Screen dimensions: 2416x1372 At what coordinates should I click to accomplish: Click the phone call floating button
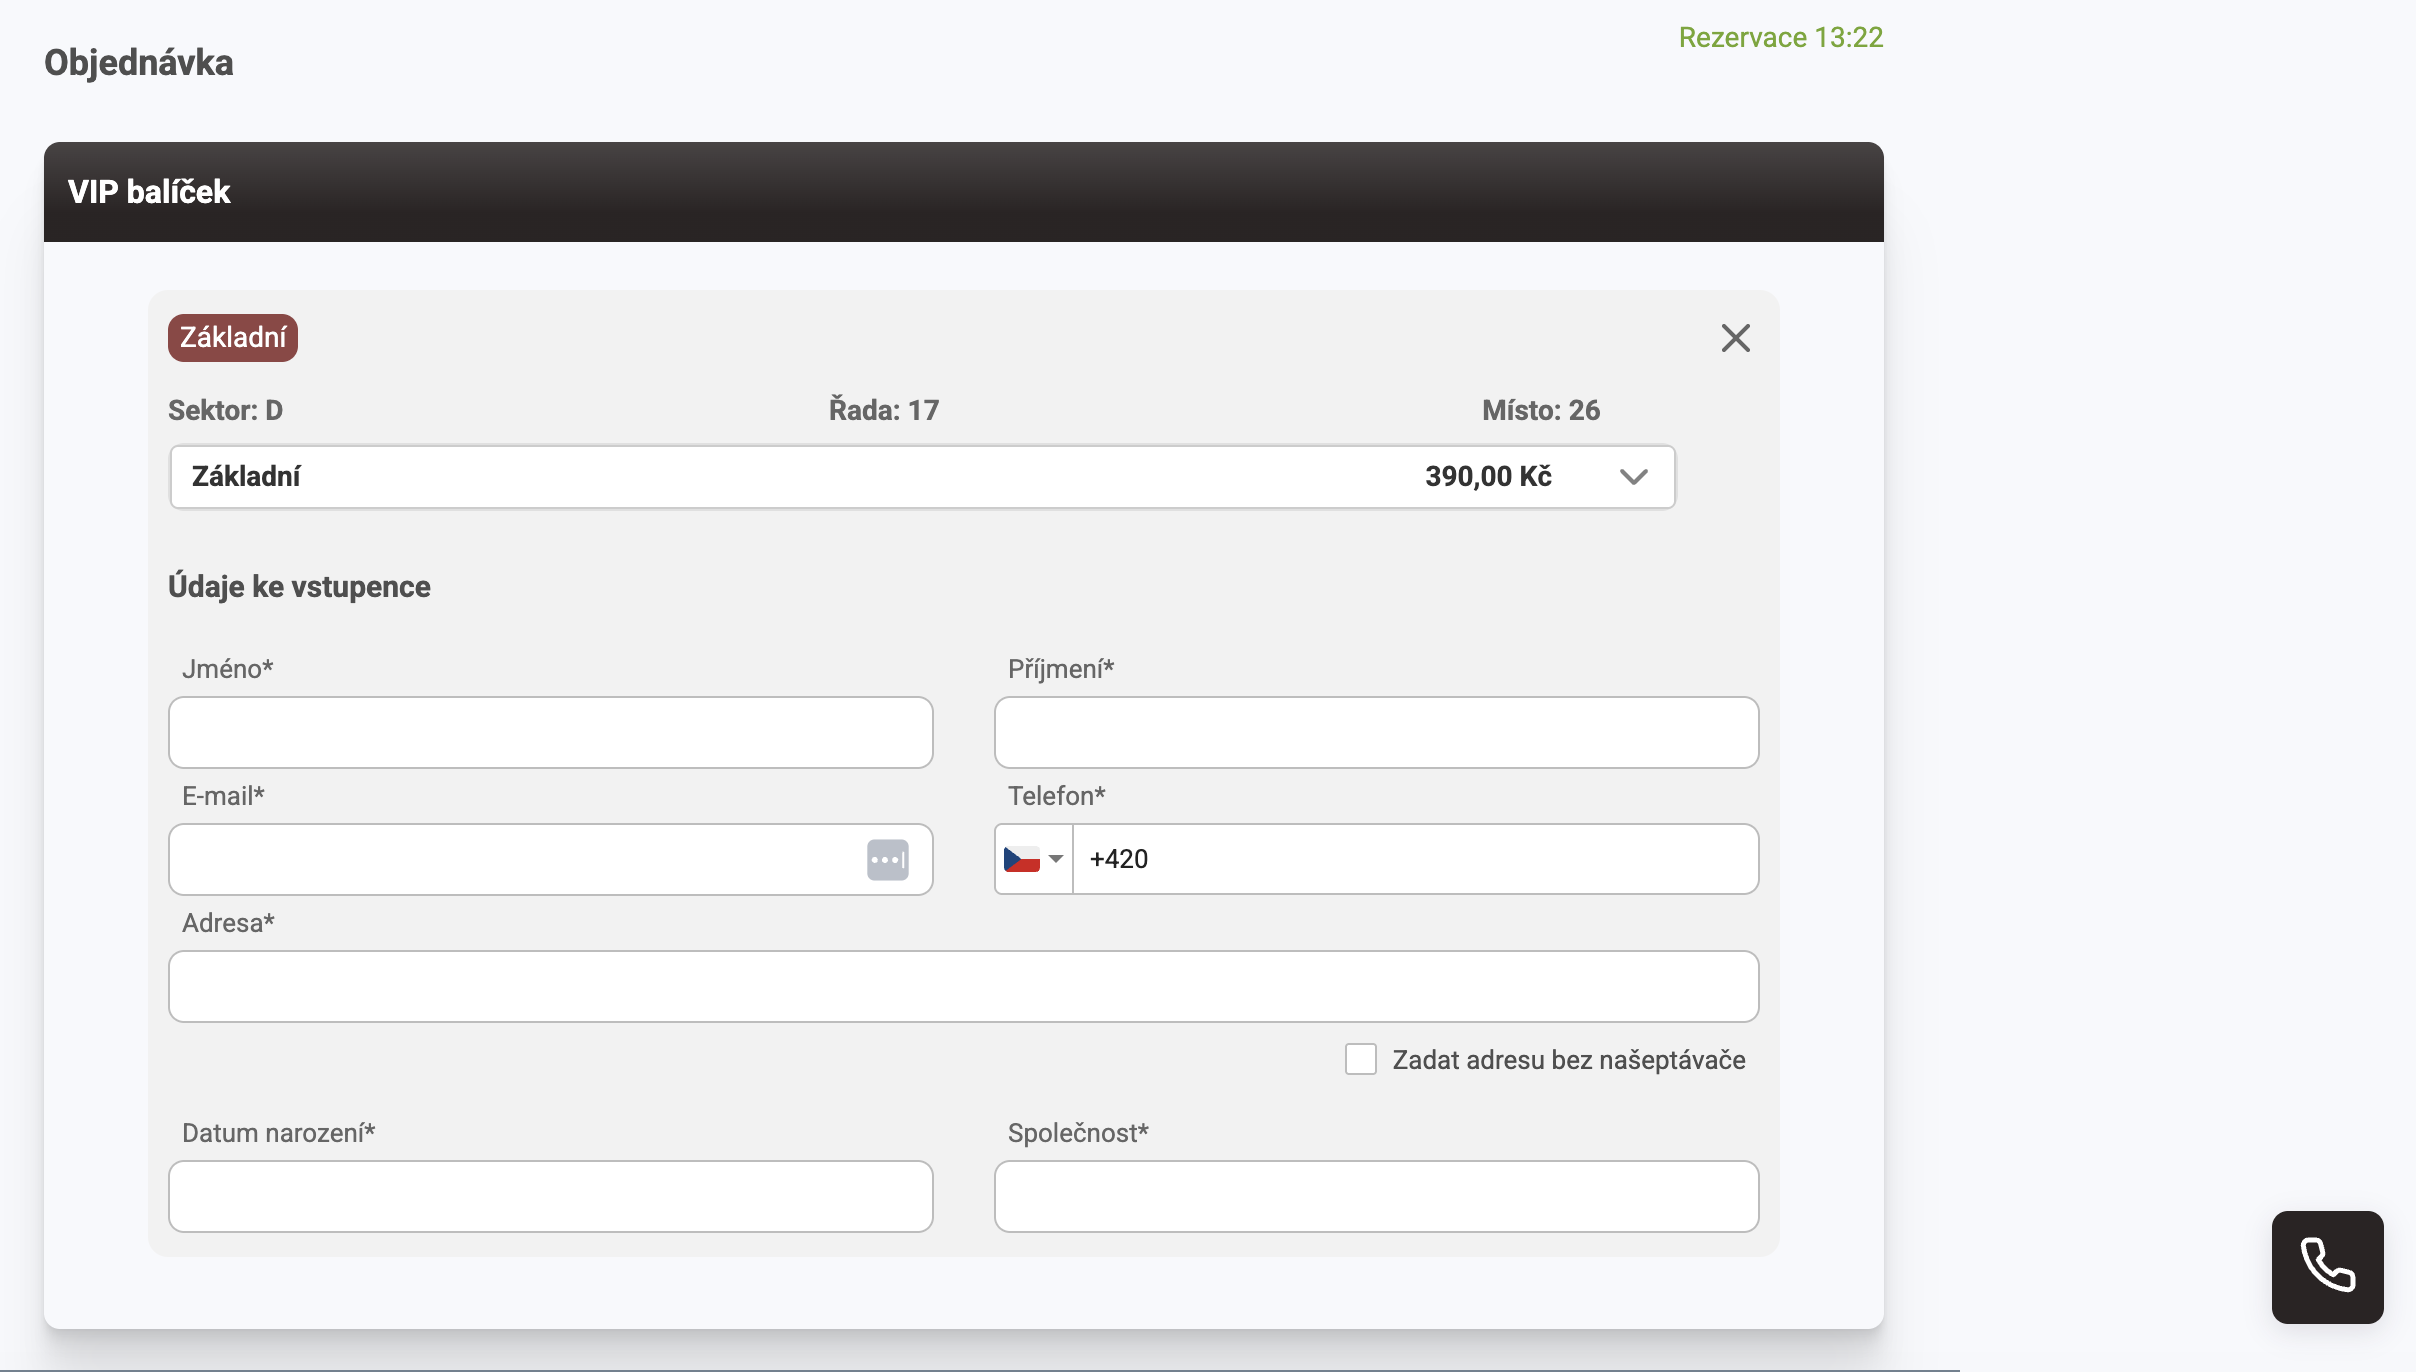coord(2327,1266)
